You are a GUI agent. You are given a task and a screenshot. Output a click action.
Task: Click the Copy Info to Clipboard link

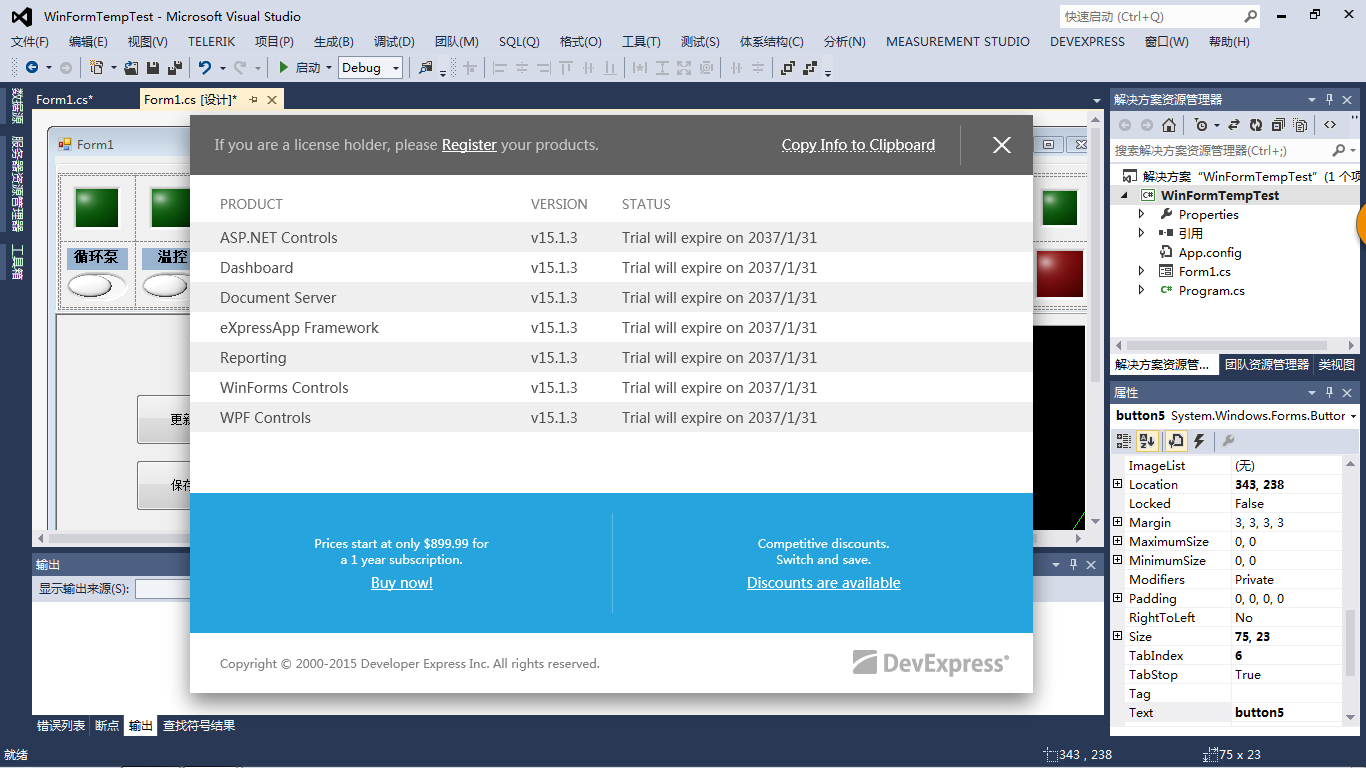(858, 145)
